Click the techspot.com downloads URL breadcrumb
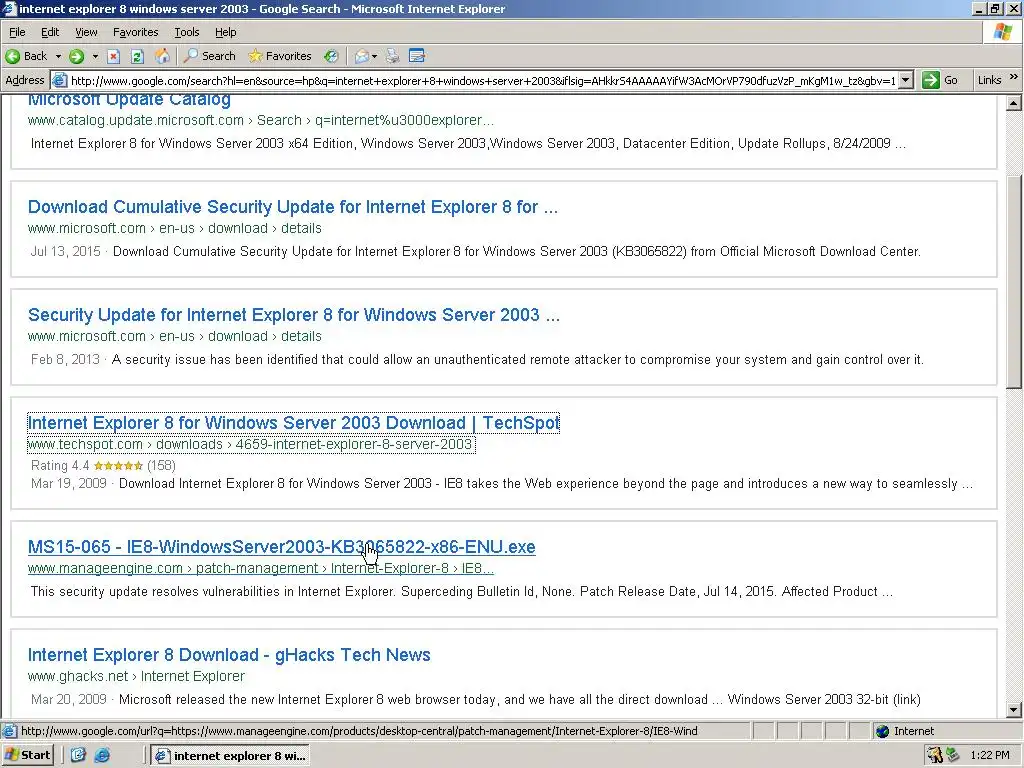The height and width of the screenshot is (768, 1024). pos(251,445)
